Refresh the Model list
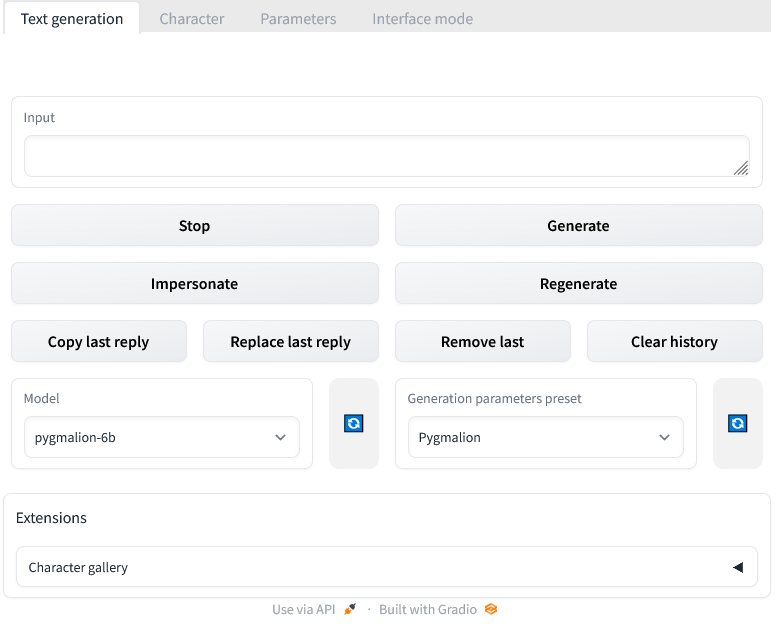 tap(353, 423)
